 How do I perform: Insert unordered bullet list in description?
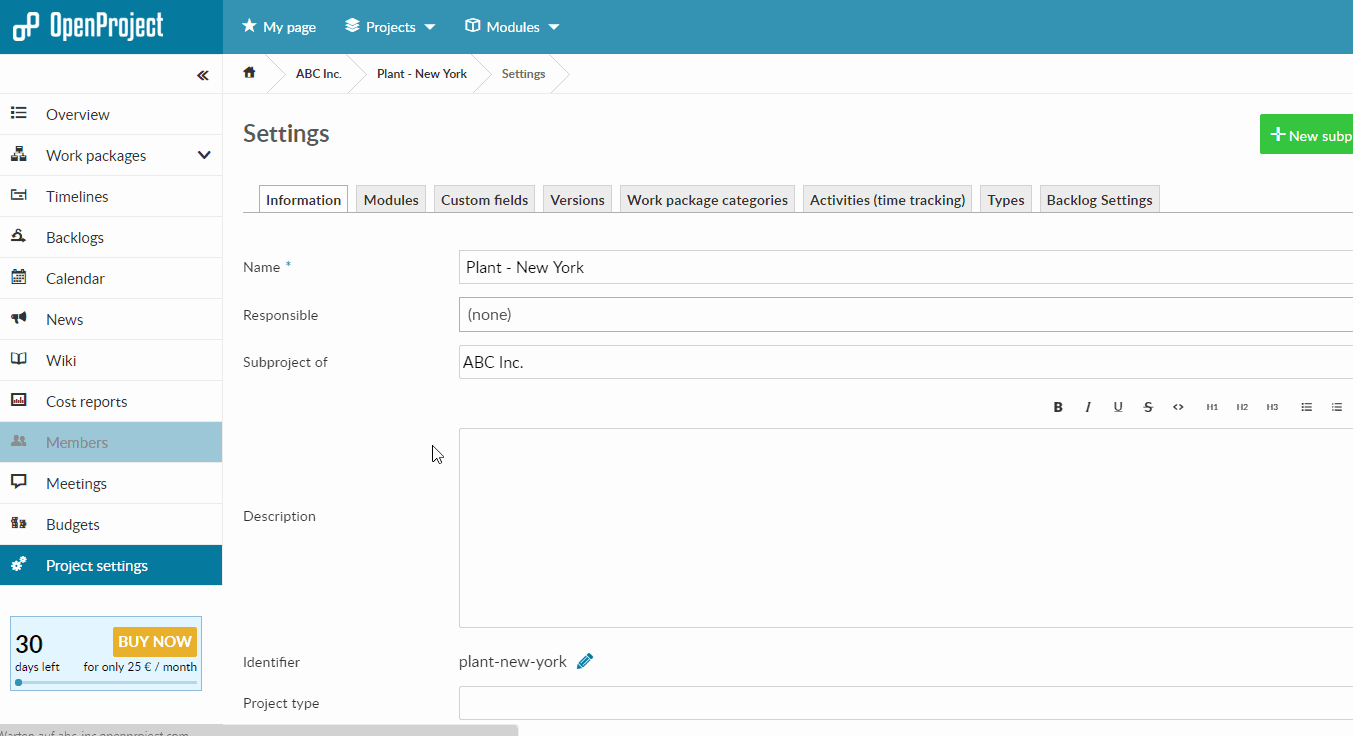(1306, 407)
